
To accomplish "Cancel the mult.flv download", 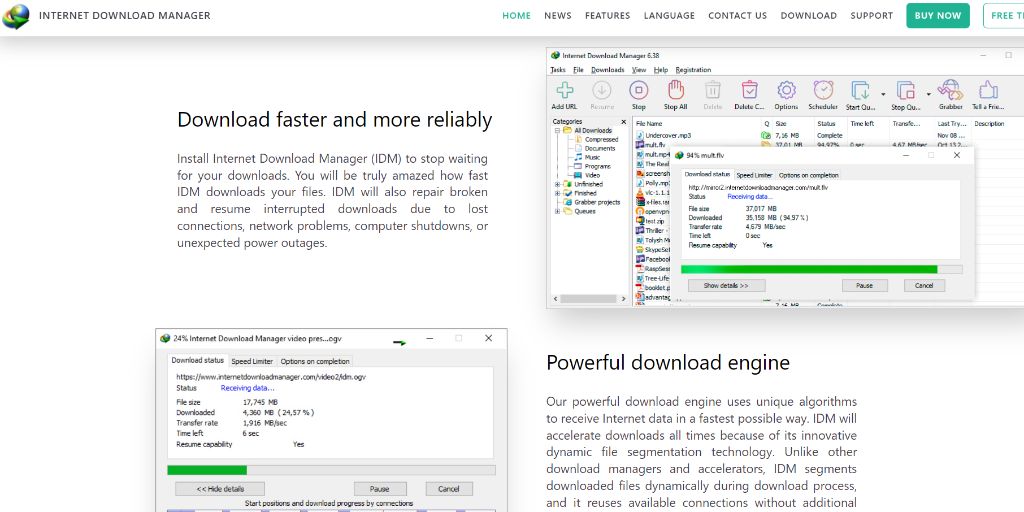I will tap(924, 285).
